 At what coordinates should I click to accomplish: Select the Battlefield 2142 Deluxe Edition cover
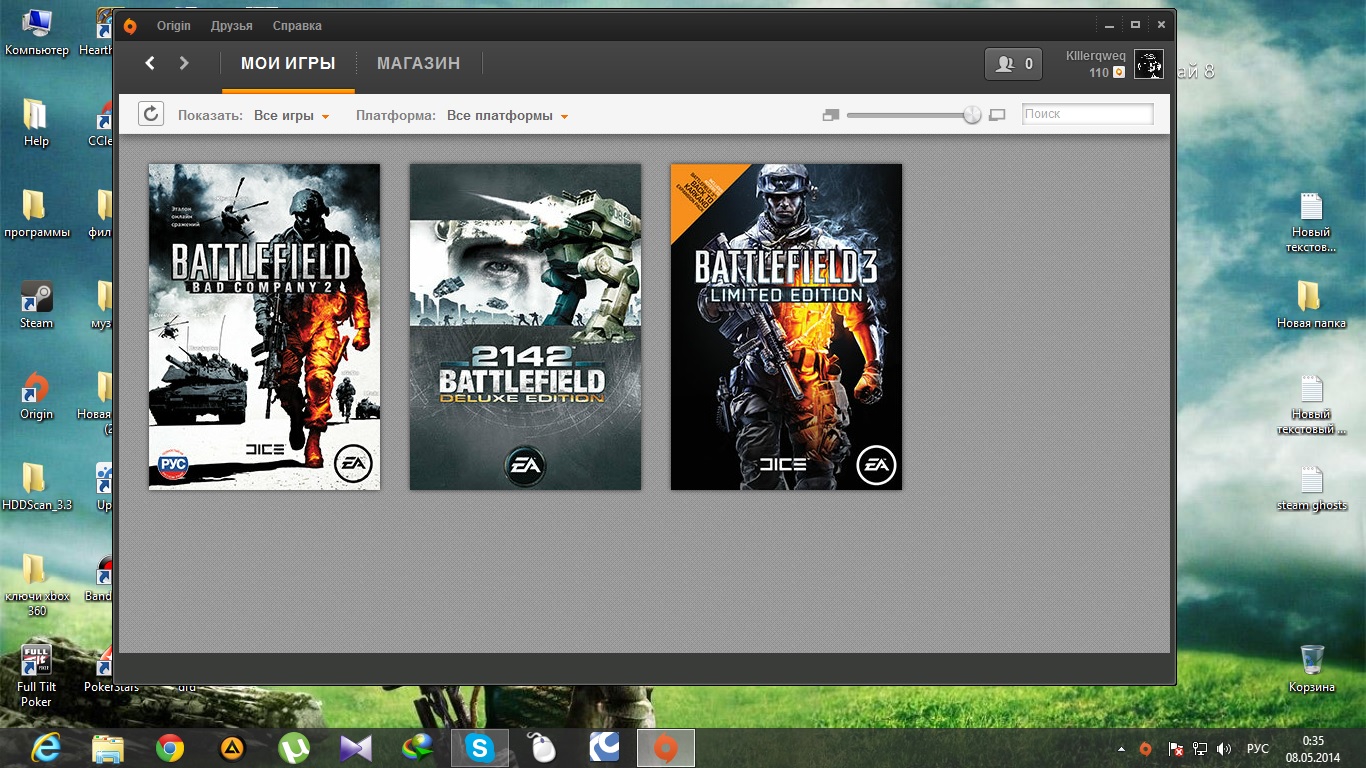525,327
